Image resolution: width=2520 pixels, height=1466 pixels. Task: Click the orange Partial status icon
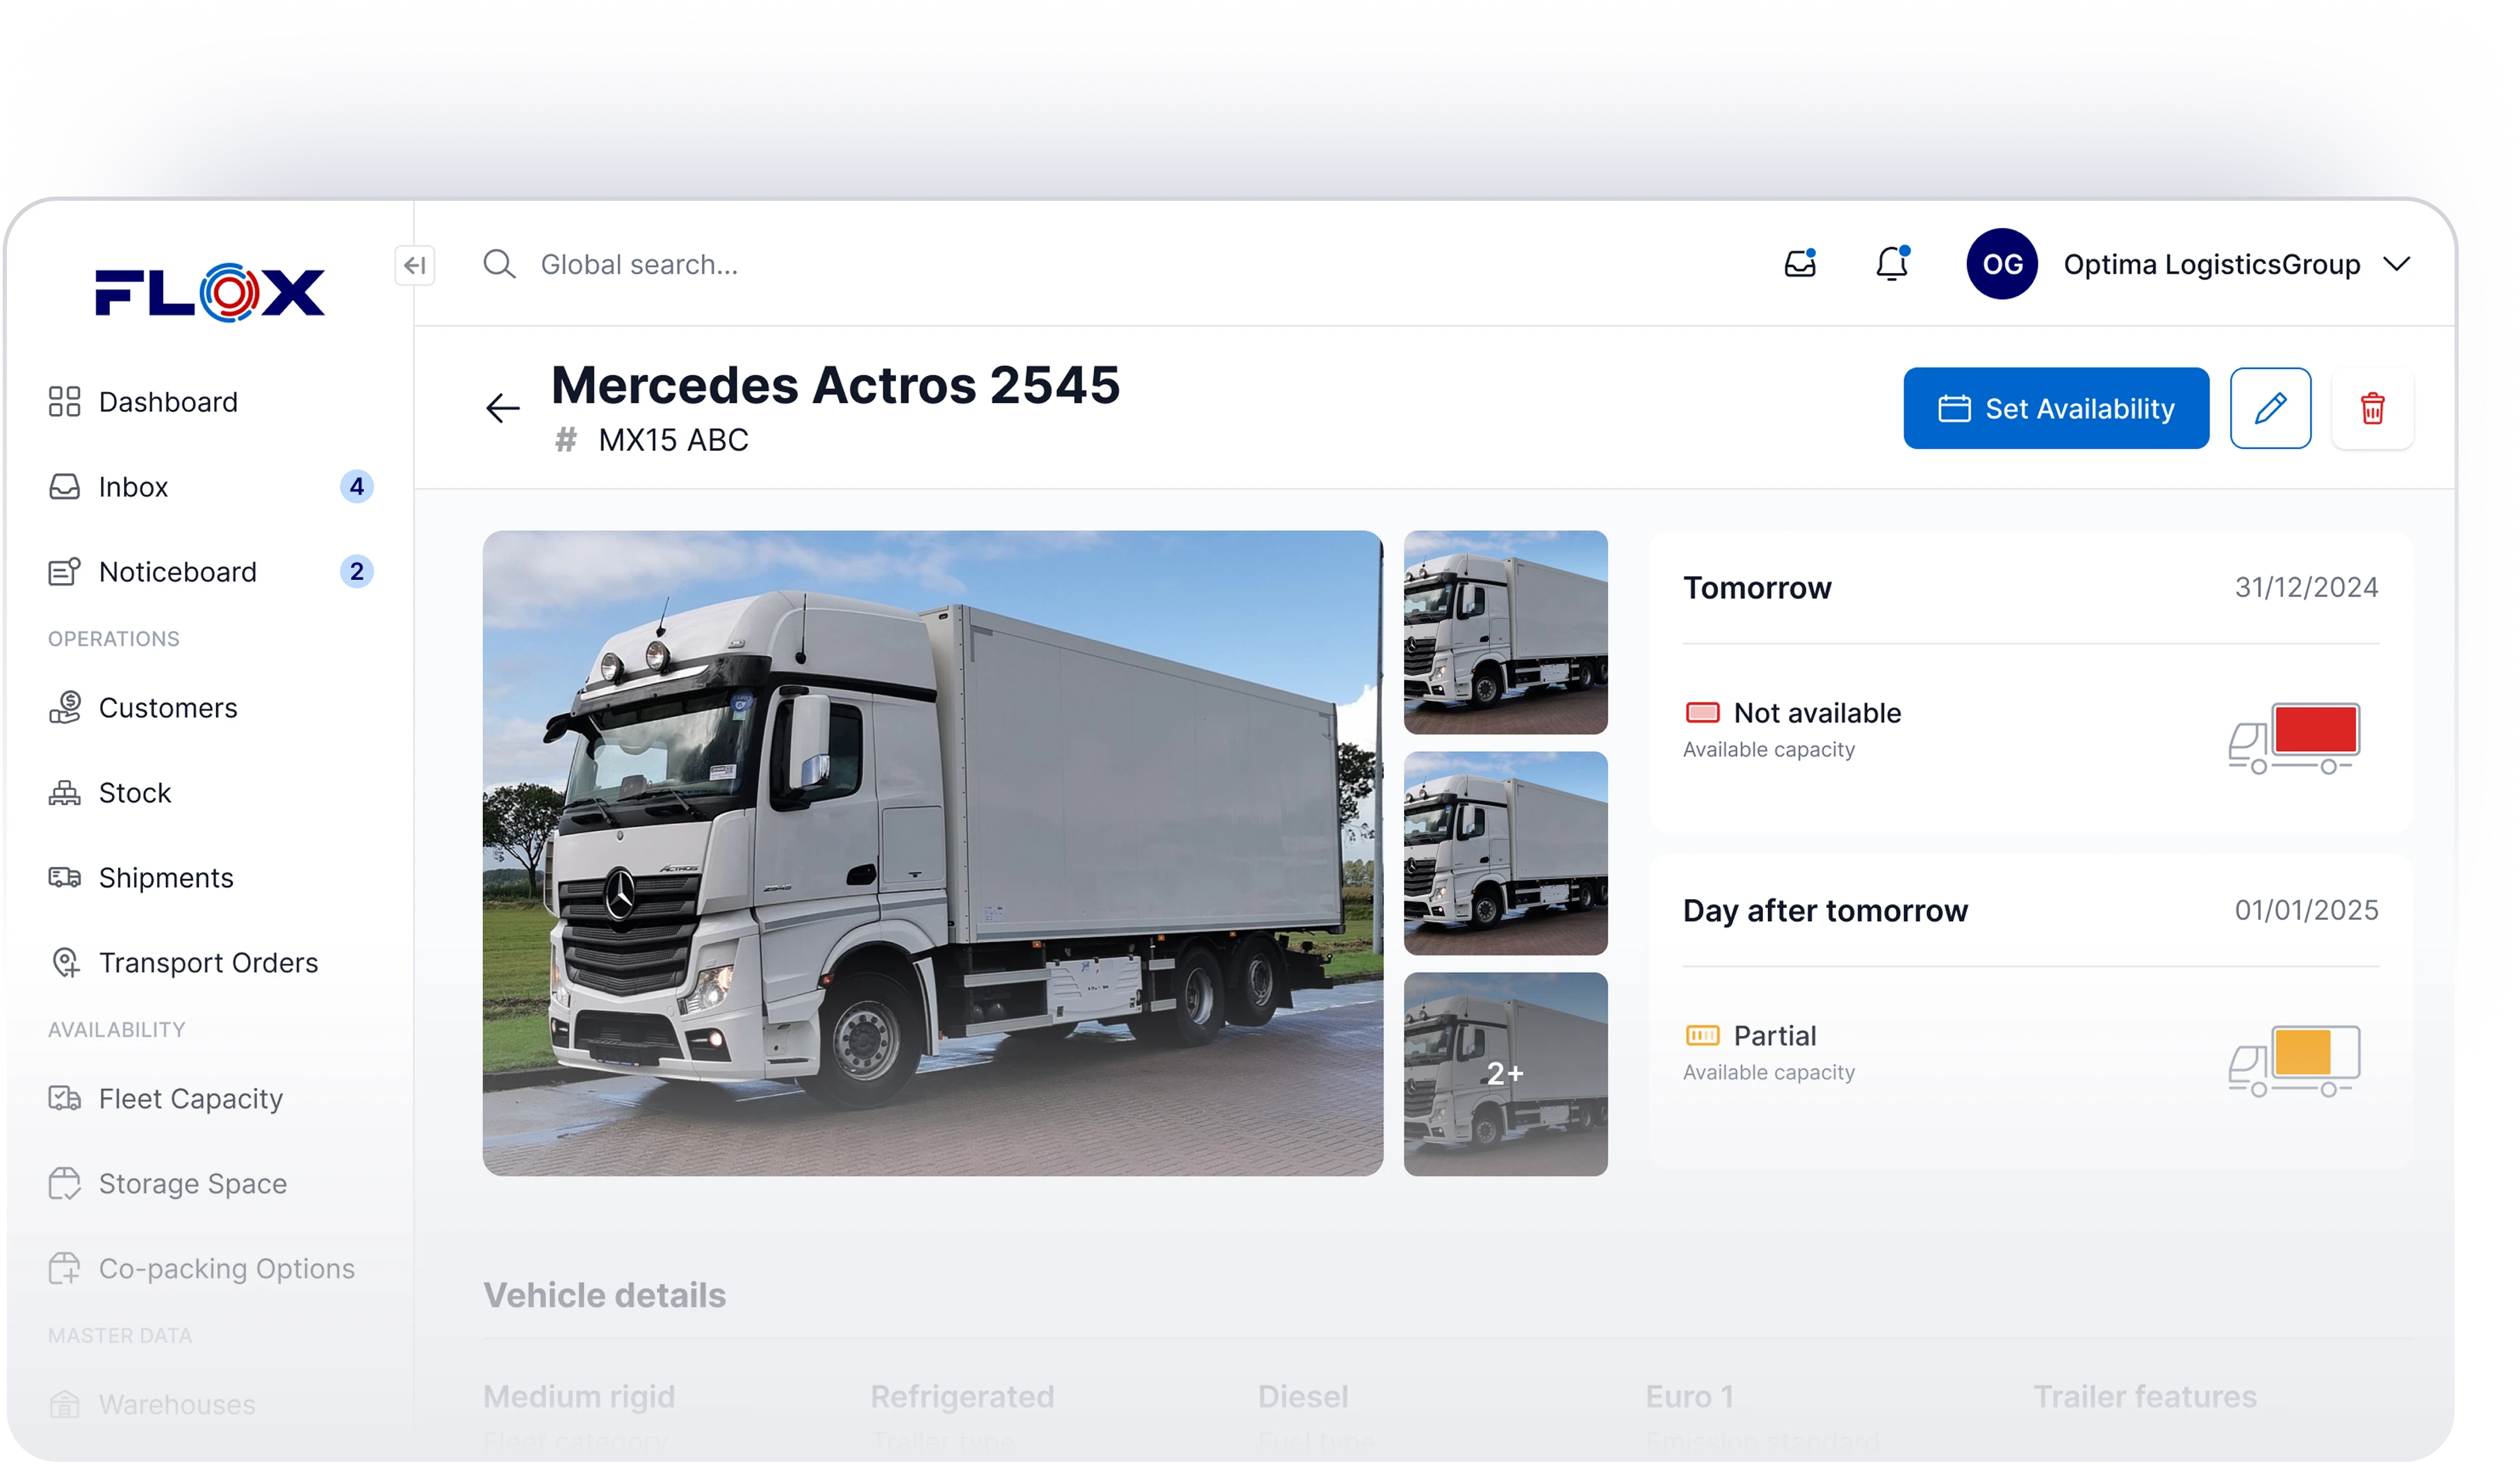pos(1702,1036)
